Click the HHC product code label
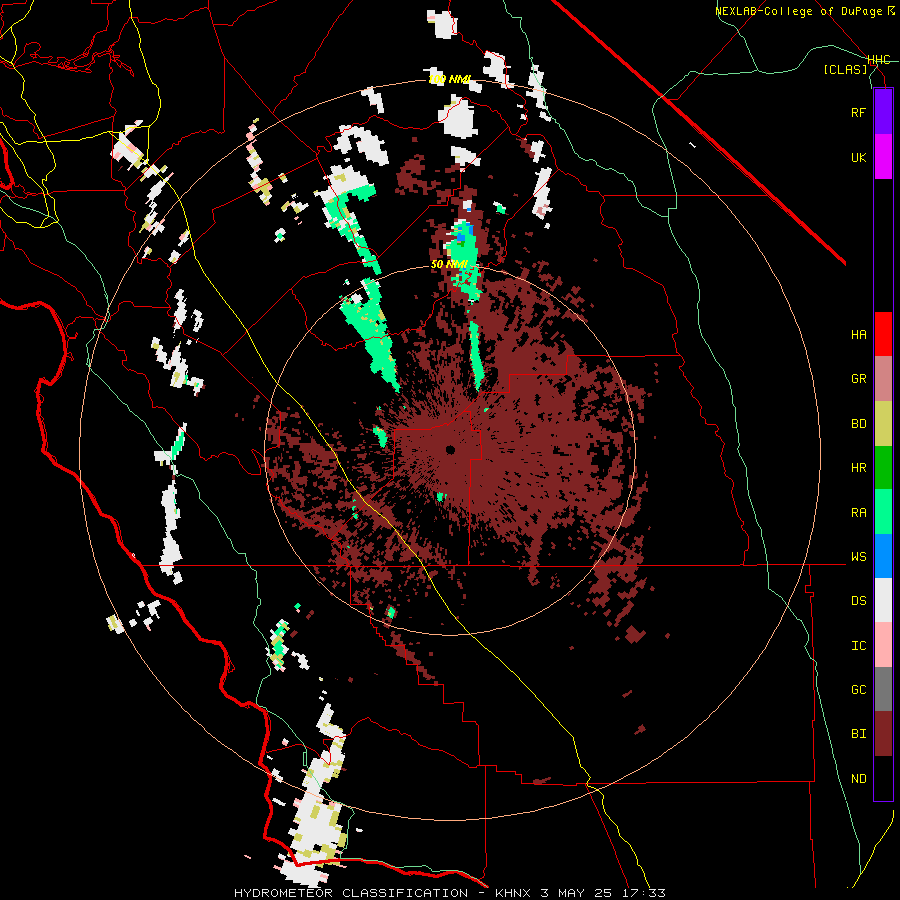 click(x=879, y=59)
